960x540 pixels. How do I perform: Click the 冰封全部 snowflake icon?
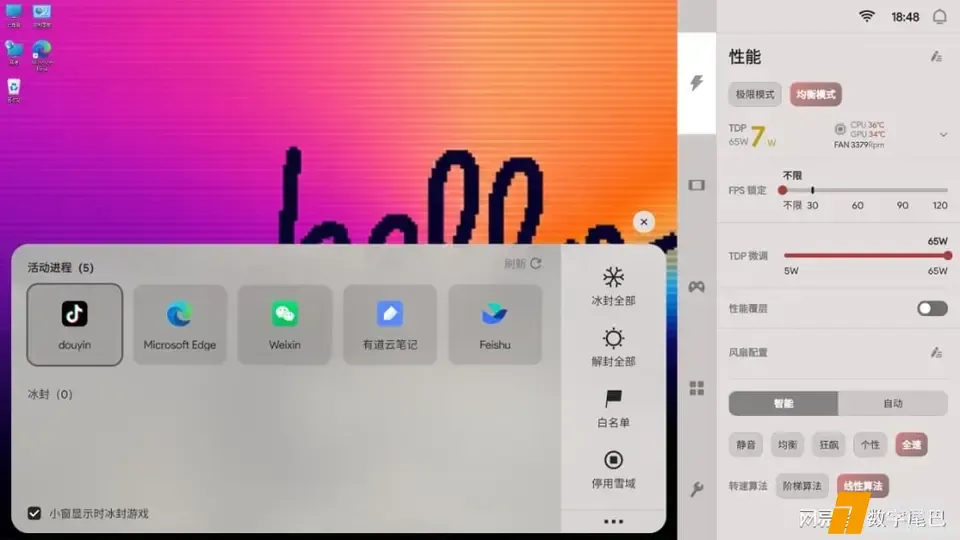[x=613, y=277]
